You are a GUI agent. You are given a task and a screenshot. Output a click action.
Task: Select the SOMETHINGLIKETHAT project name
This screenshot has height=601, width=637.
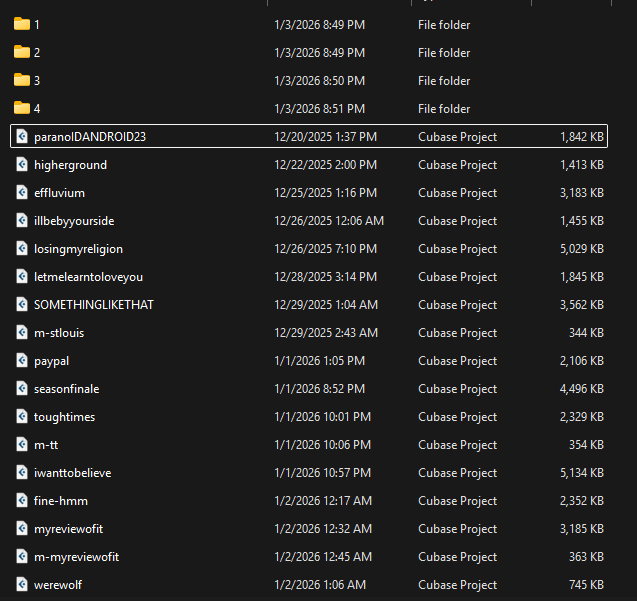click(94, 305)
